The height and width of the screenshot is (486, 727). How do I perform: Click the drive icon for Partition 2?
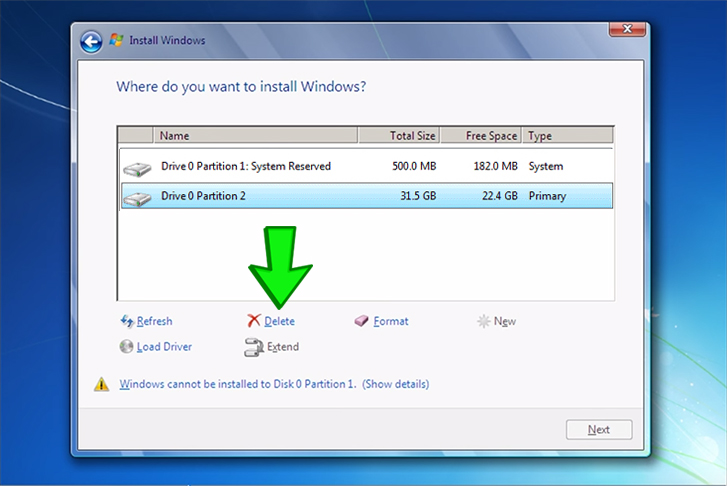(137, 198)
